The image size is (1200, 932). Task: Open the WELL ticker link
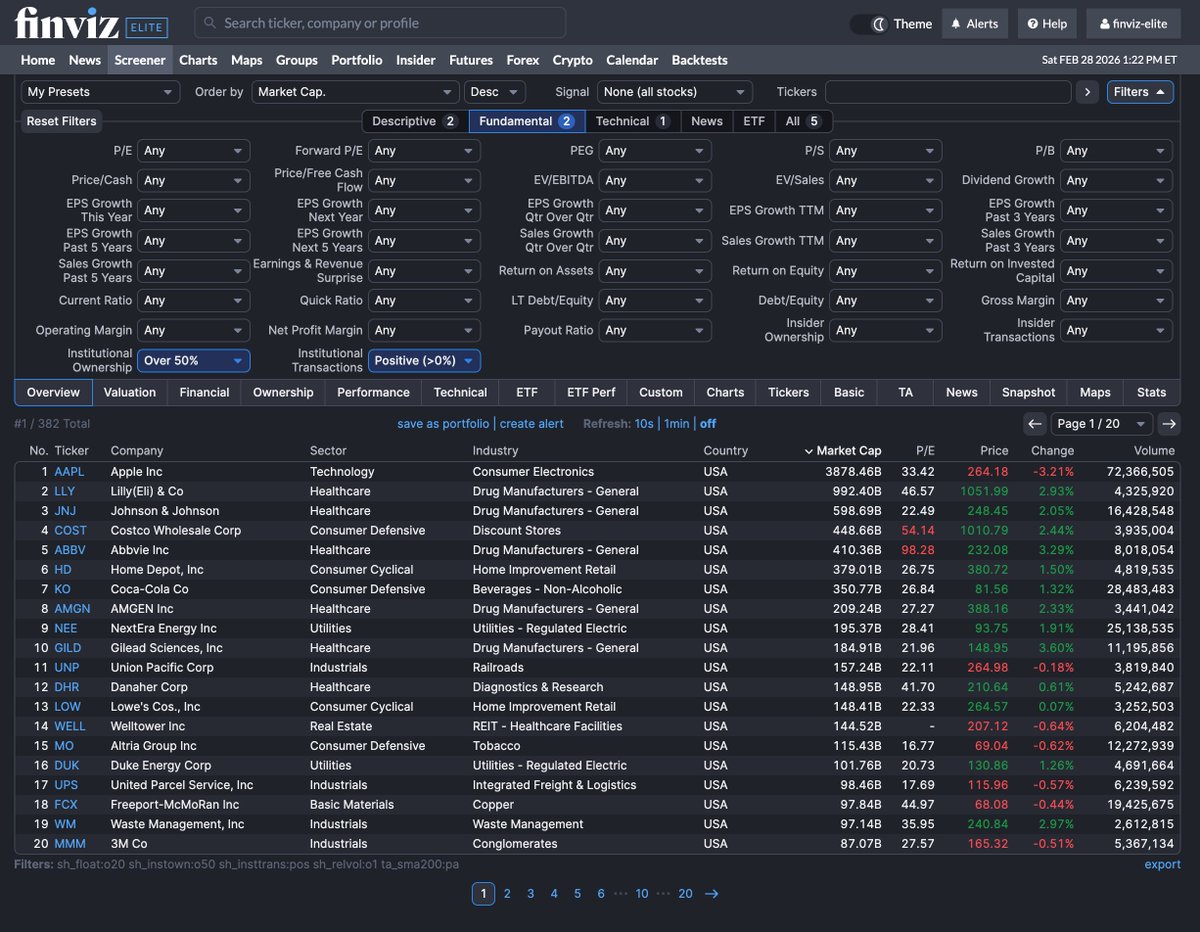[x=70, y=727]
